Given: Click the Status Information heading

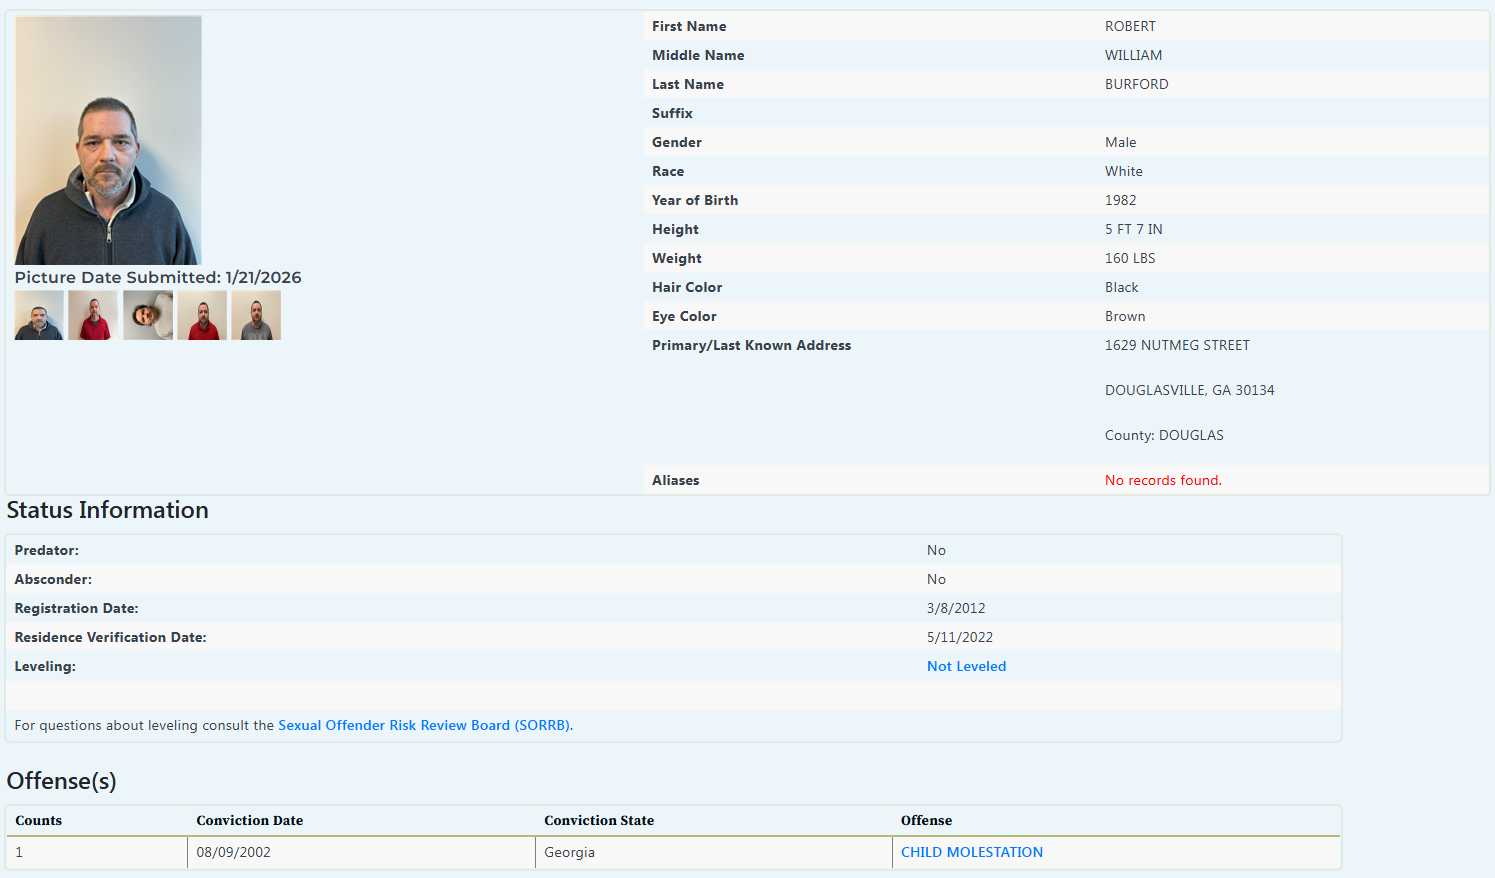Looking at the screenshot, I should tap(108, 510).
